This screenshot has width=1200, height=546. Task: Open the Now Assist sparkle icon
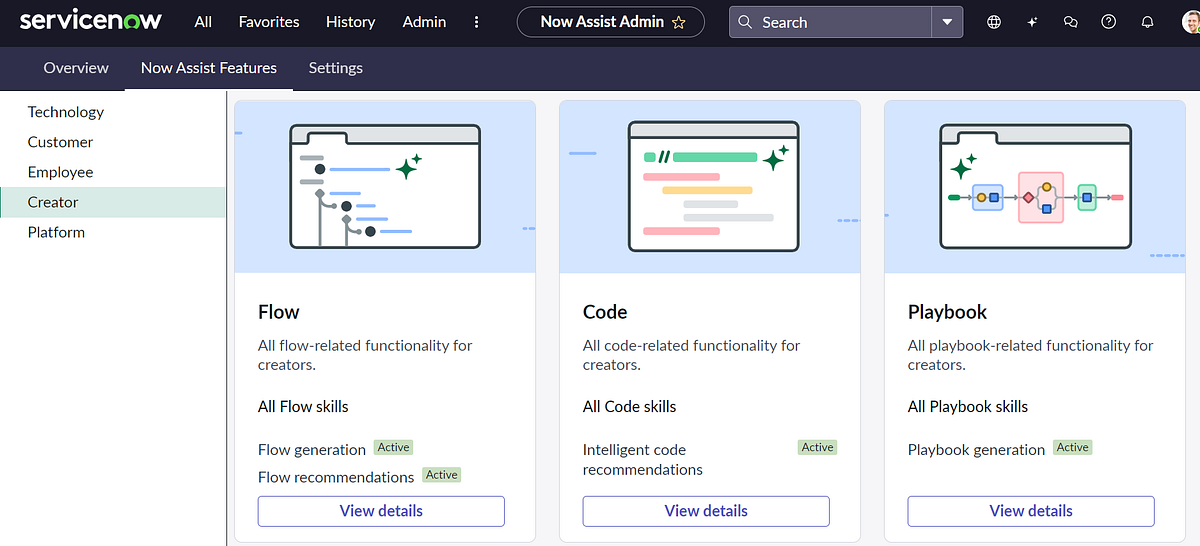[x=1032, y=22]
